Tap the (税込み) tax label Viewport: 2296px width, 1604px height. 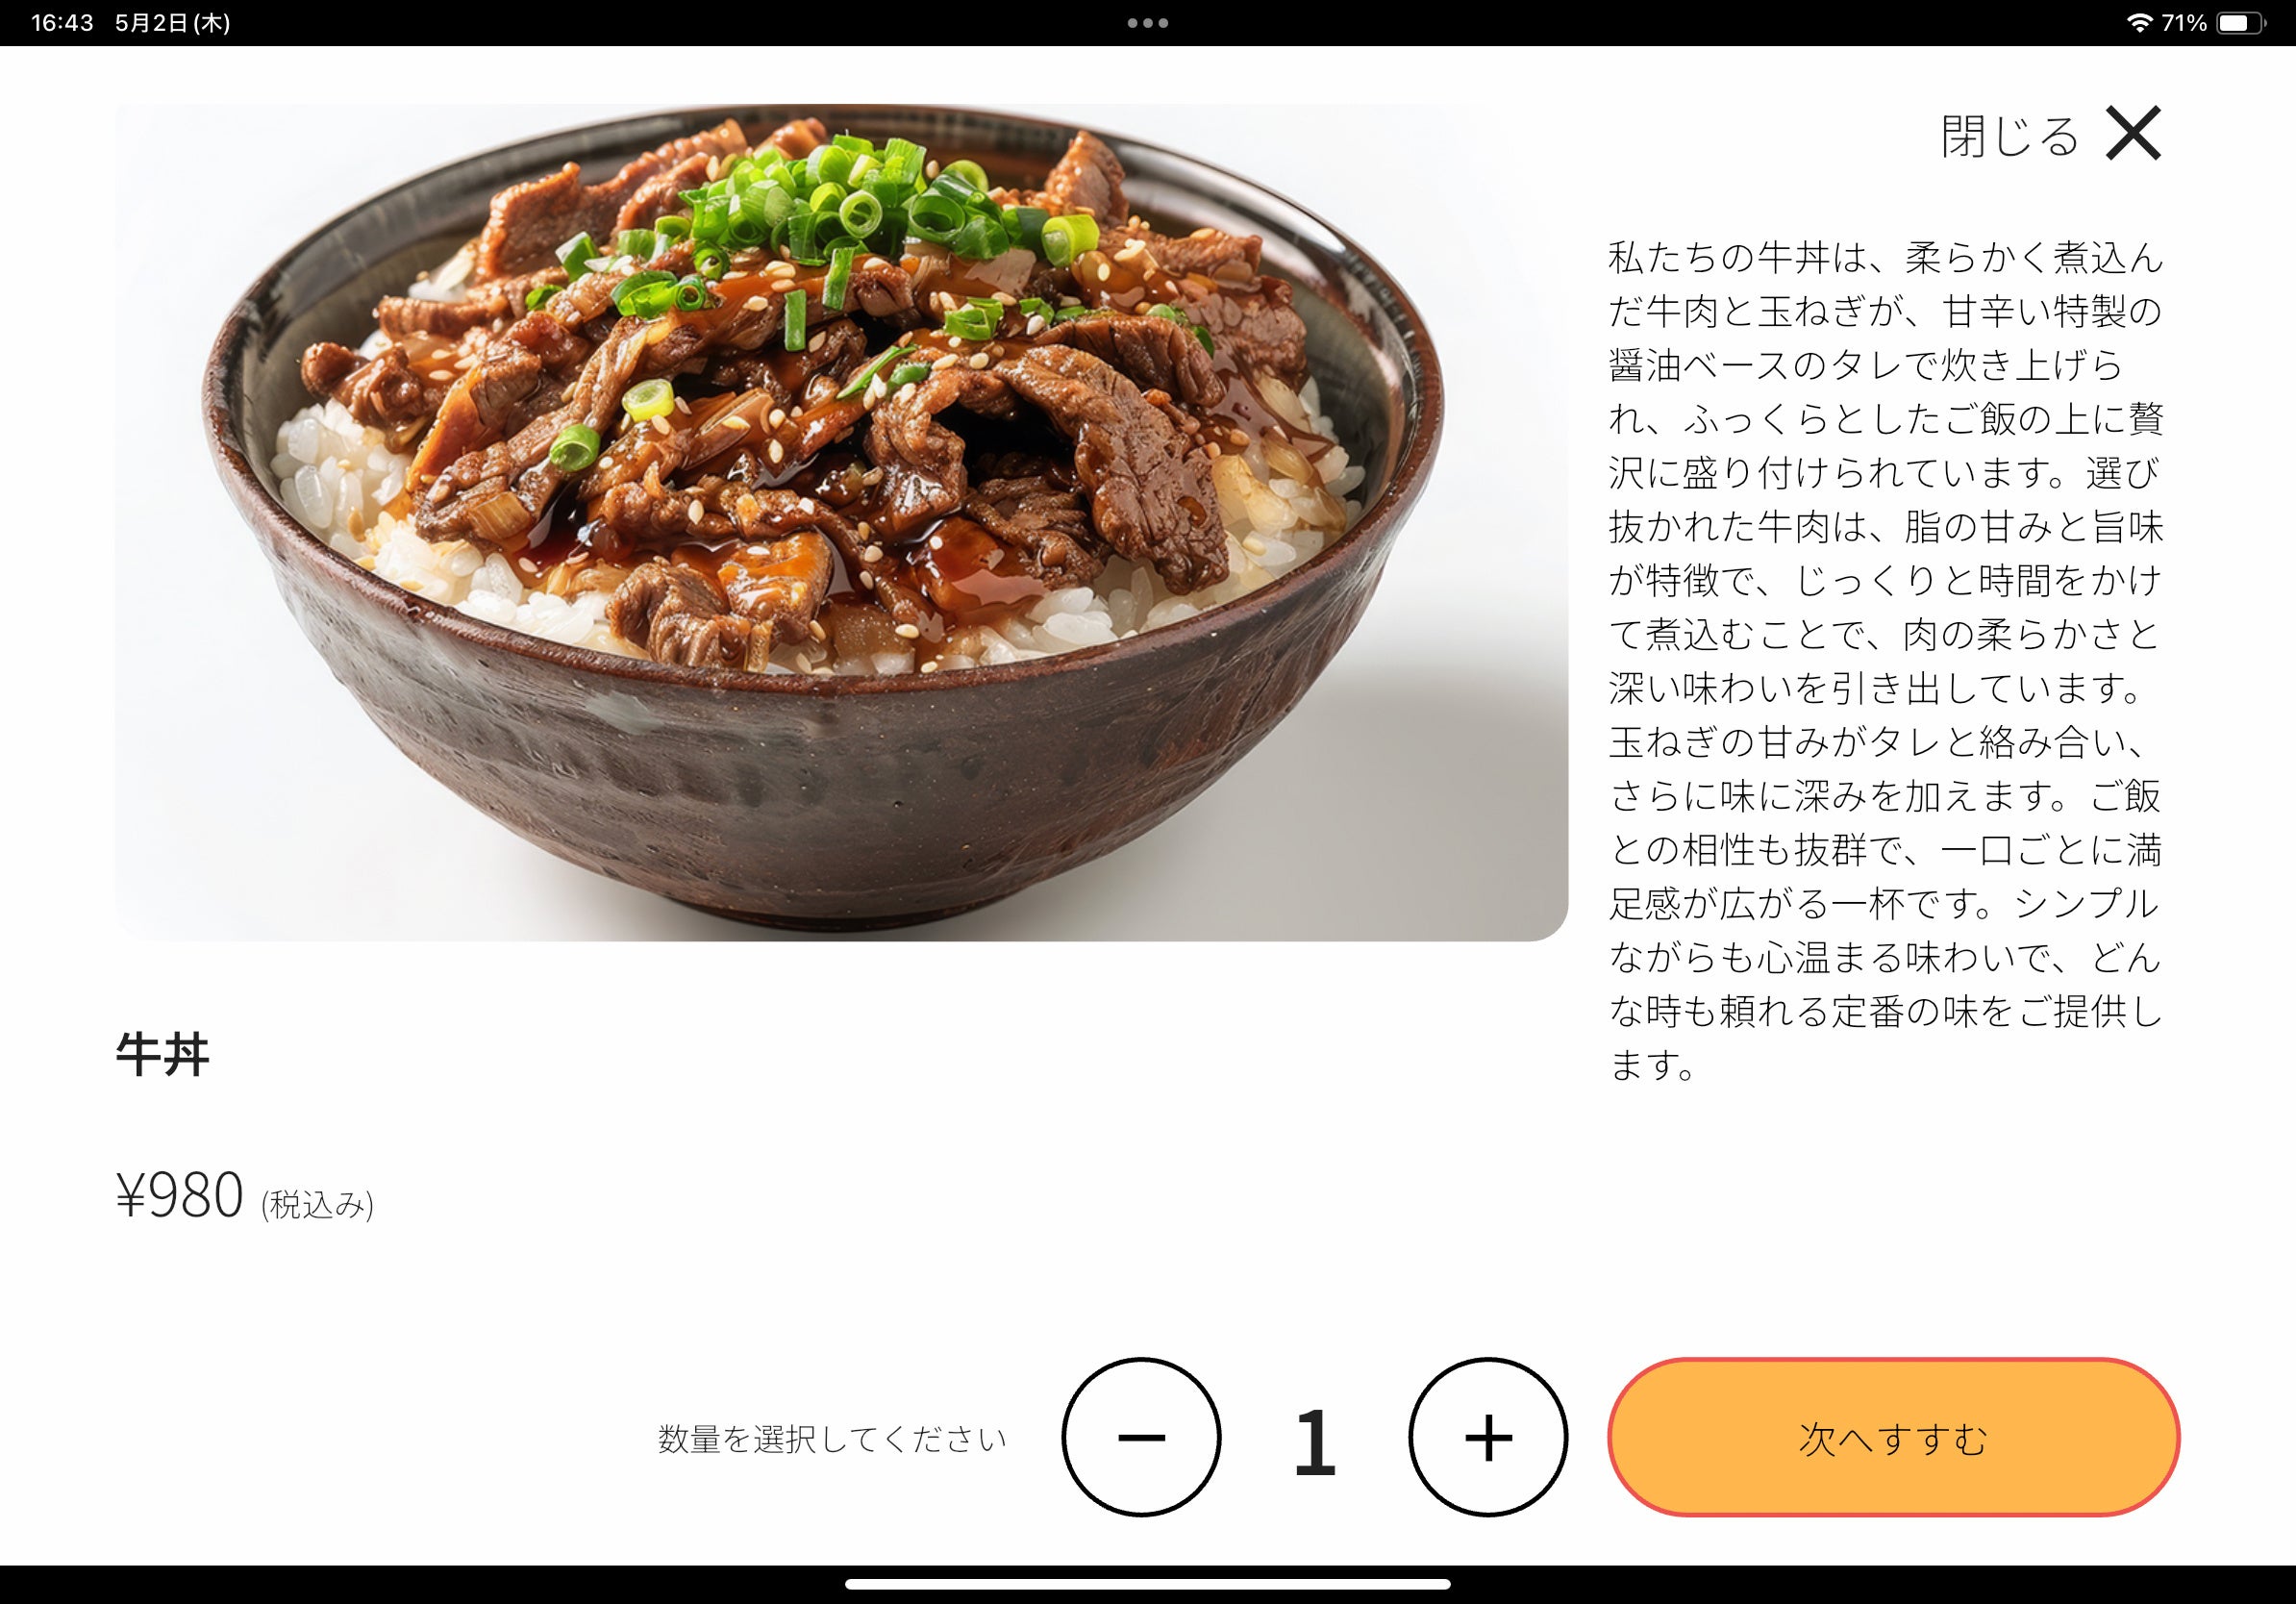point(317,1204)
